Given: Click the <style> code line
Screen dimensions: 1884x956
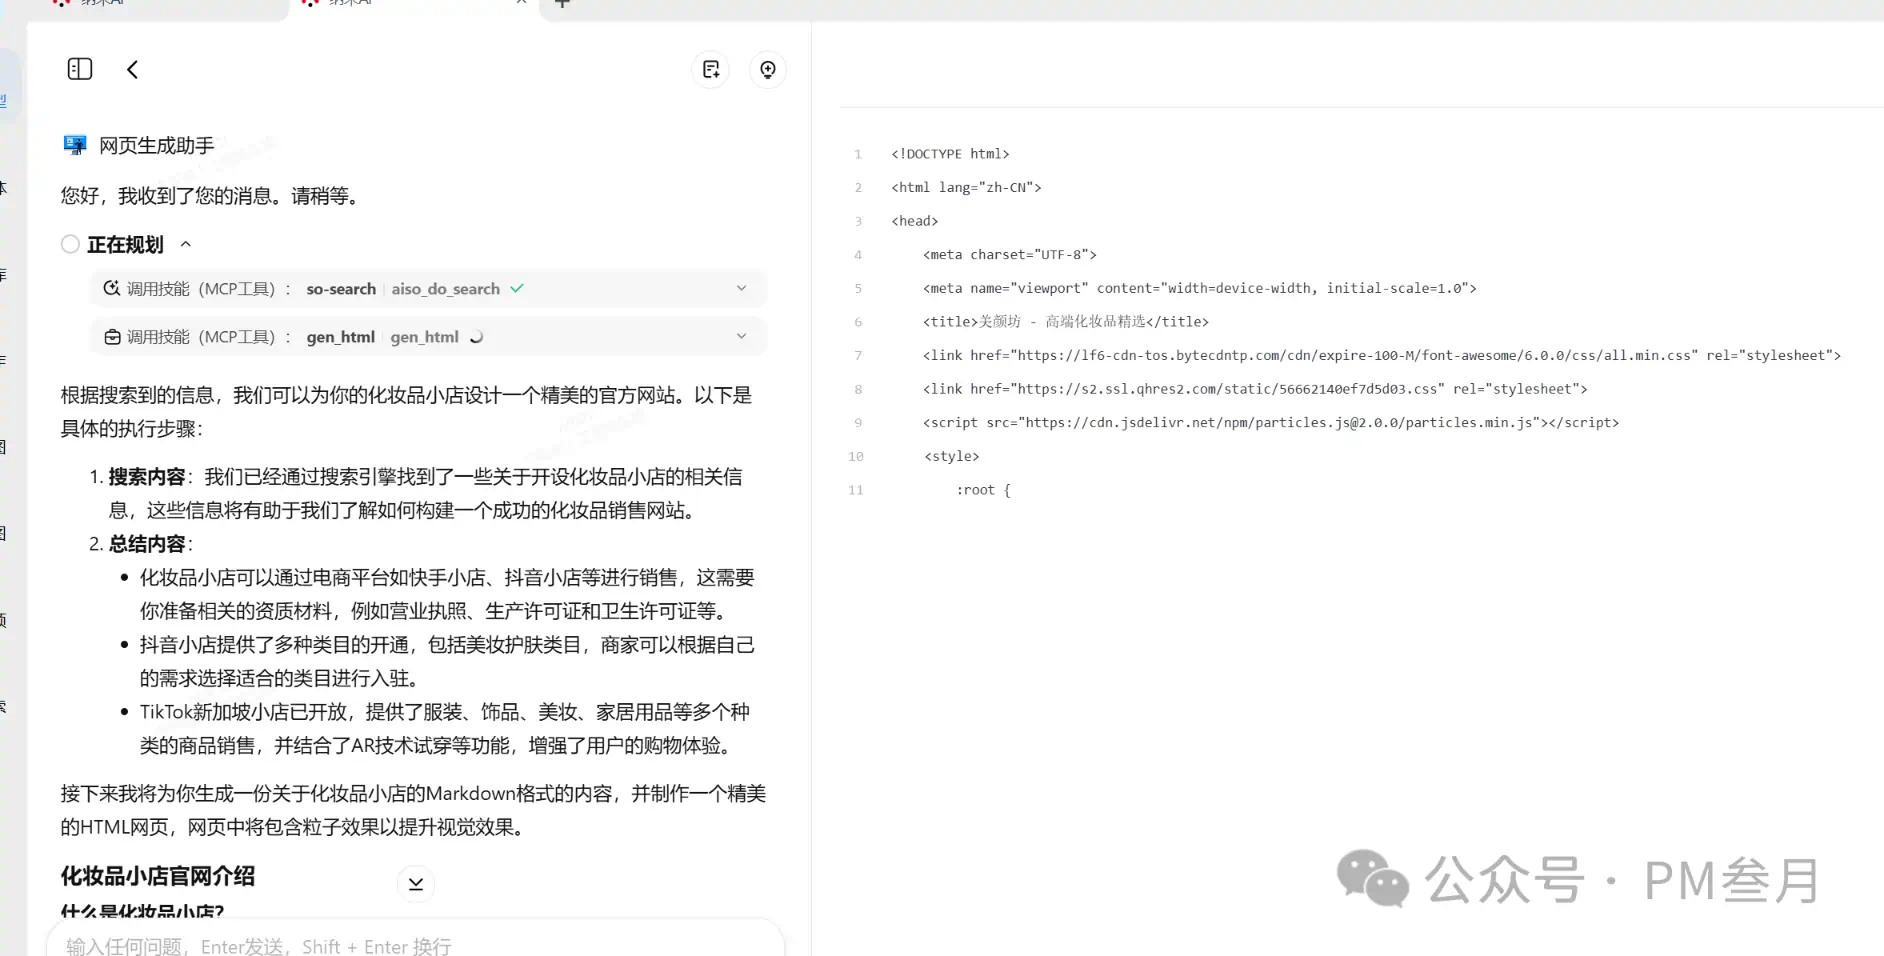Looking at the screenshot, I should click(952, 456).
